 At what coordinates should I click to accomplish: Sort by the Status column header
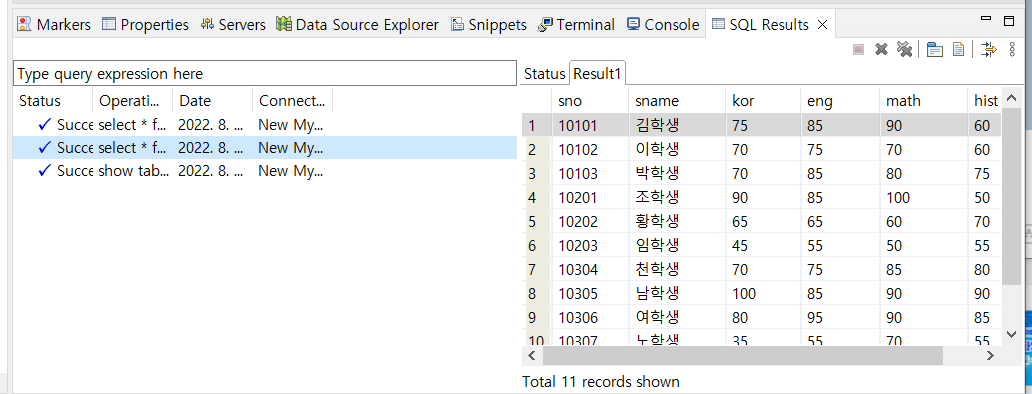(x=53, y=101)
